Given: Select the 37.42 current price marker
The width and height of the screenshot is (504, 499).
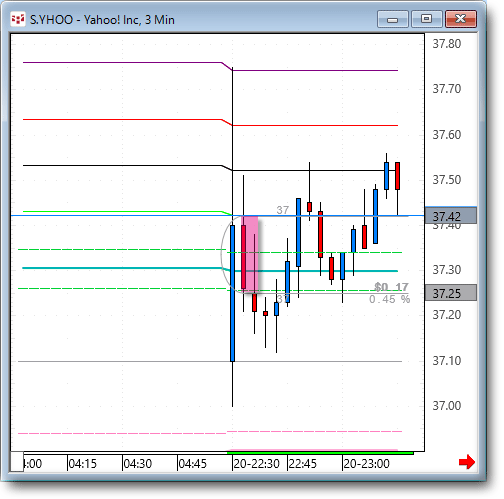Looking at the screenshot, I should coord(451,216).
